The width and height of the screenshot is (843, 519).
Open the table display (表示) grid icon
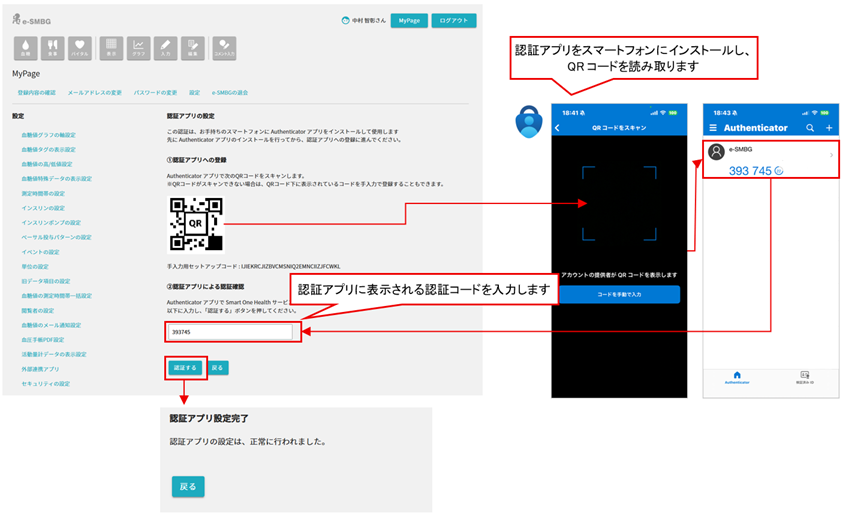point(111,48)
